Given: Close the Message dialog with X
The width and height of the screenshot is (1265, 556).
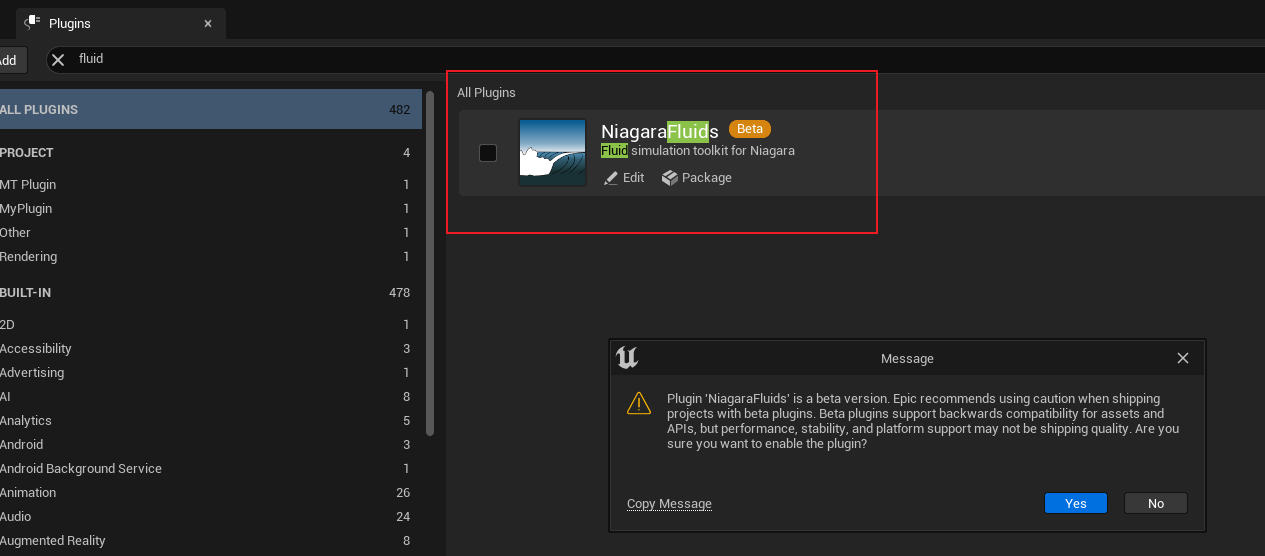Looking at the screenshot, I should click(1182, 358).
